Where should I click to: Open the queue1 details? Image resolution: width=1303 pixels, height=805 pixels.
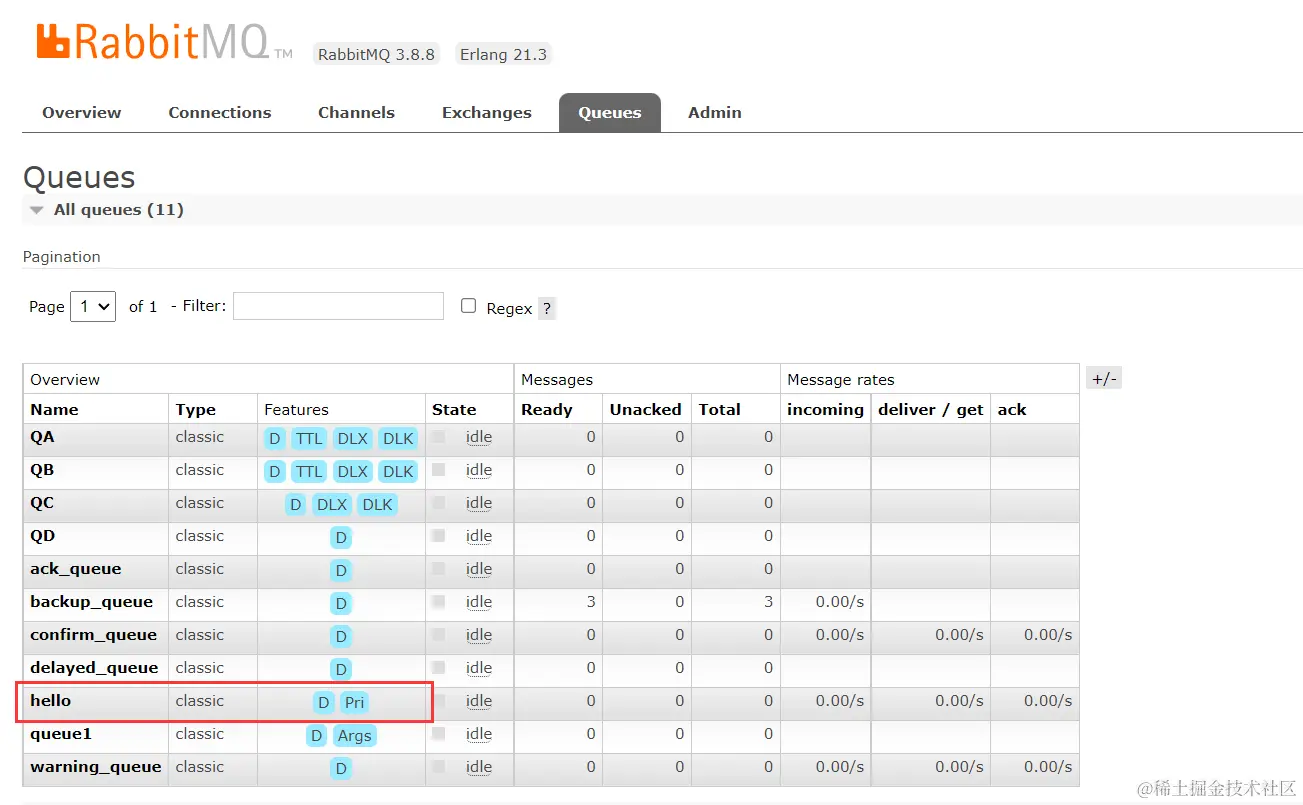point(61,734)
